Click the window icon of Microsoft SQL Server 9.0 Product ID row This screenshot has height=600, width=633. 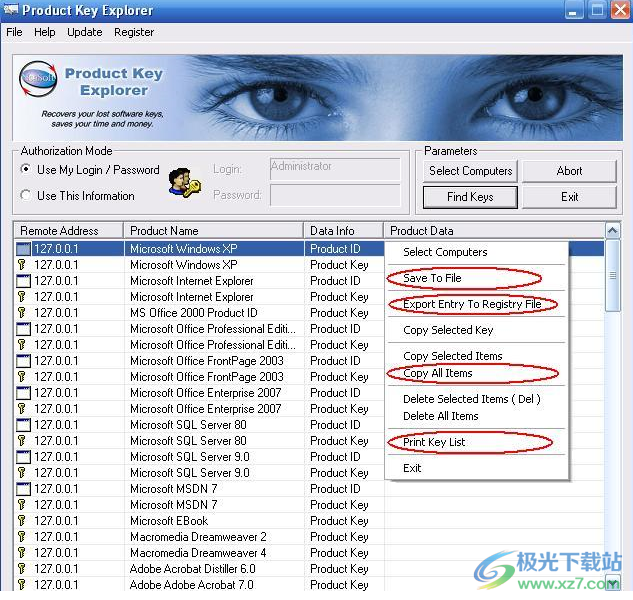click(x=23, y=457)
